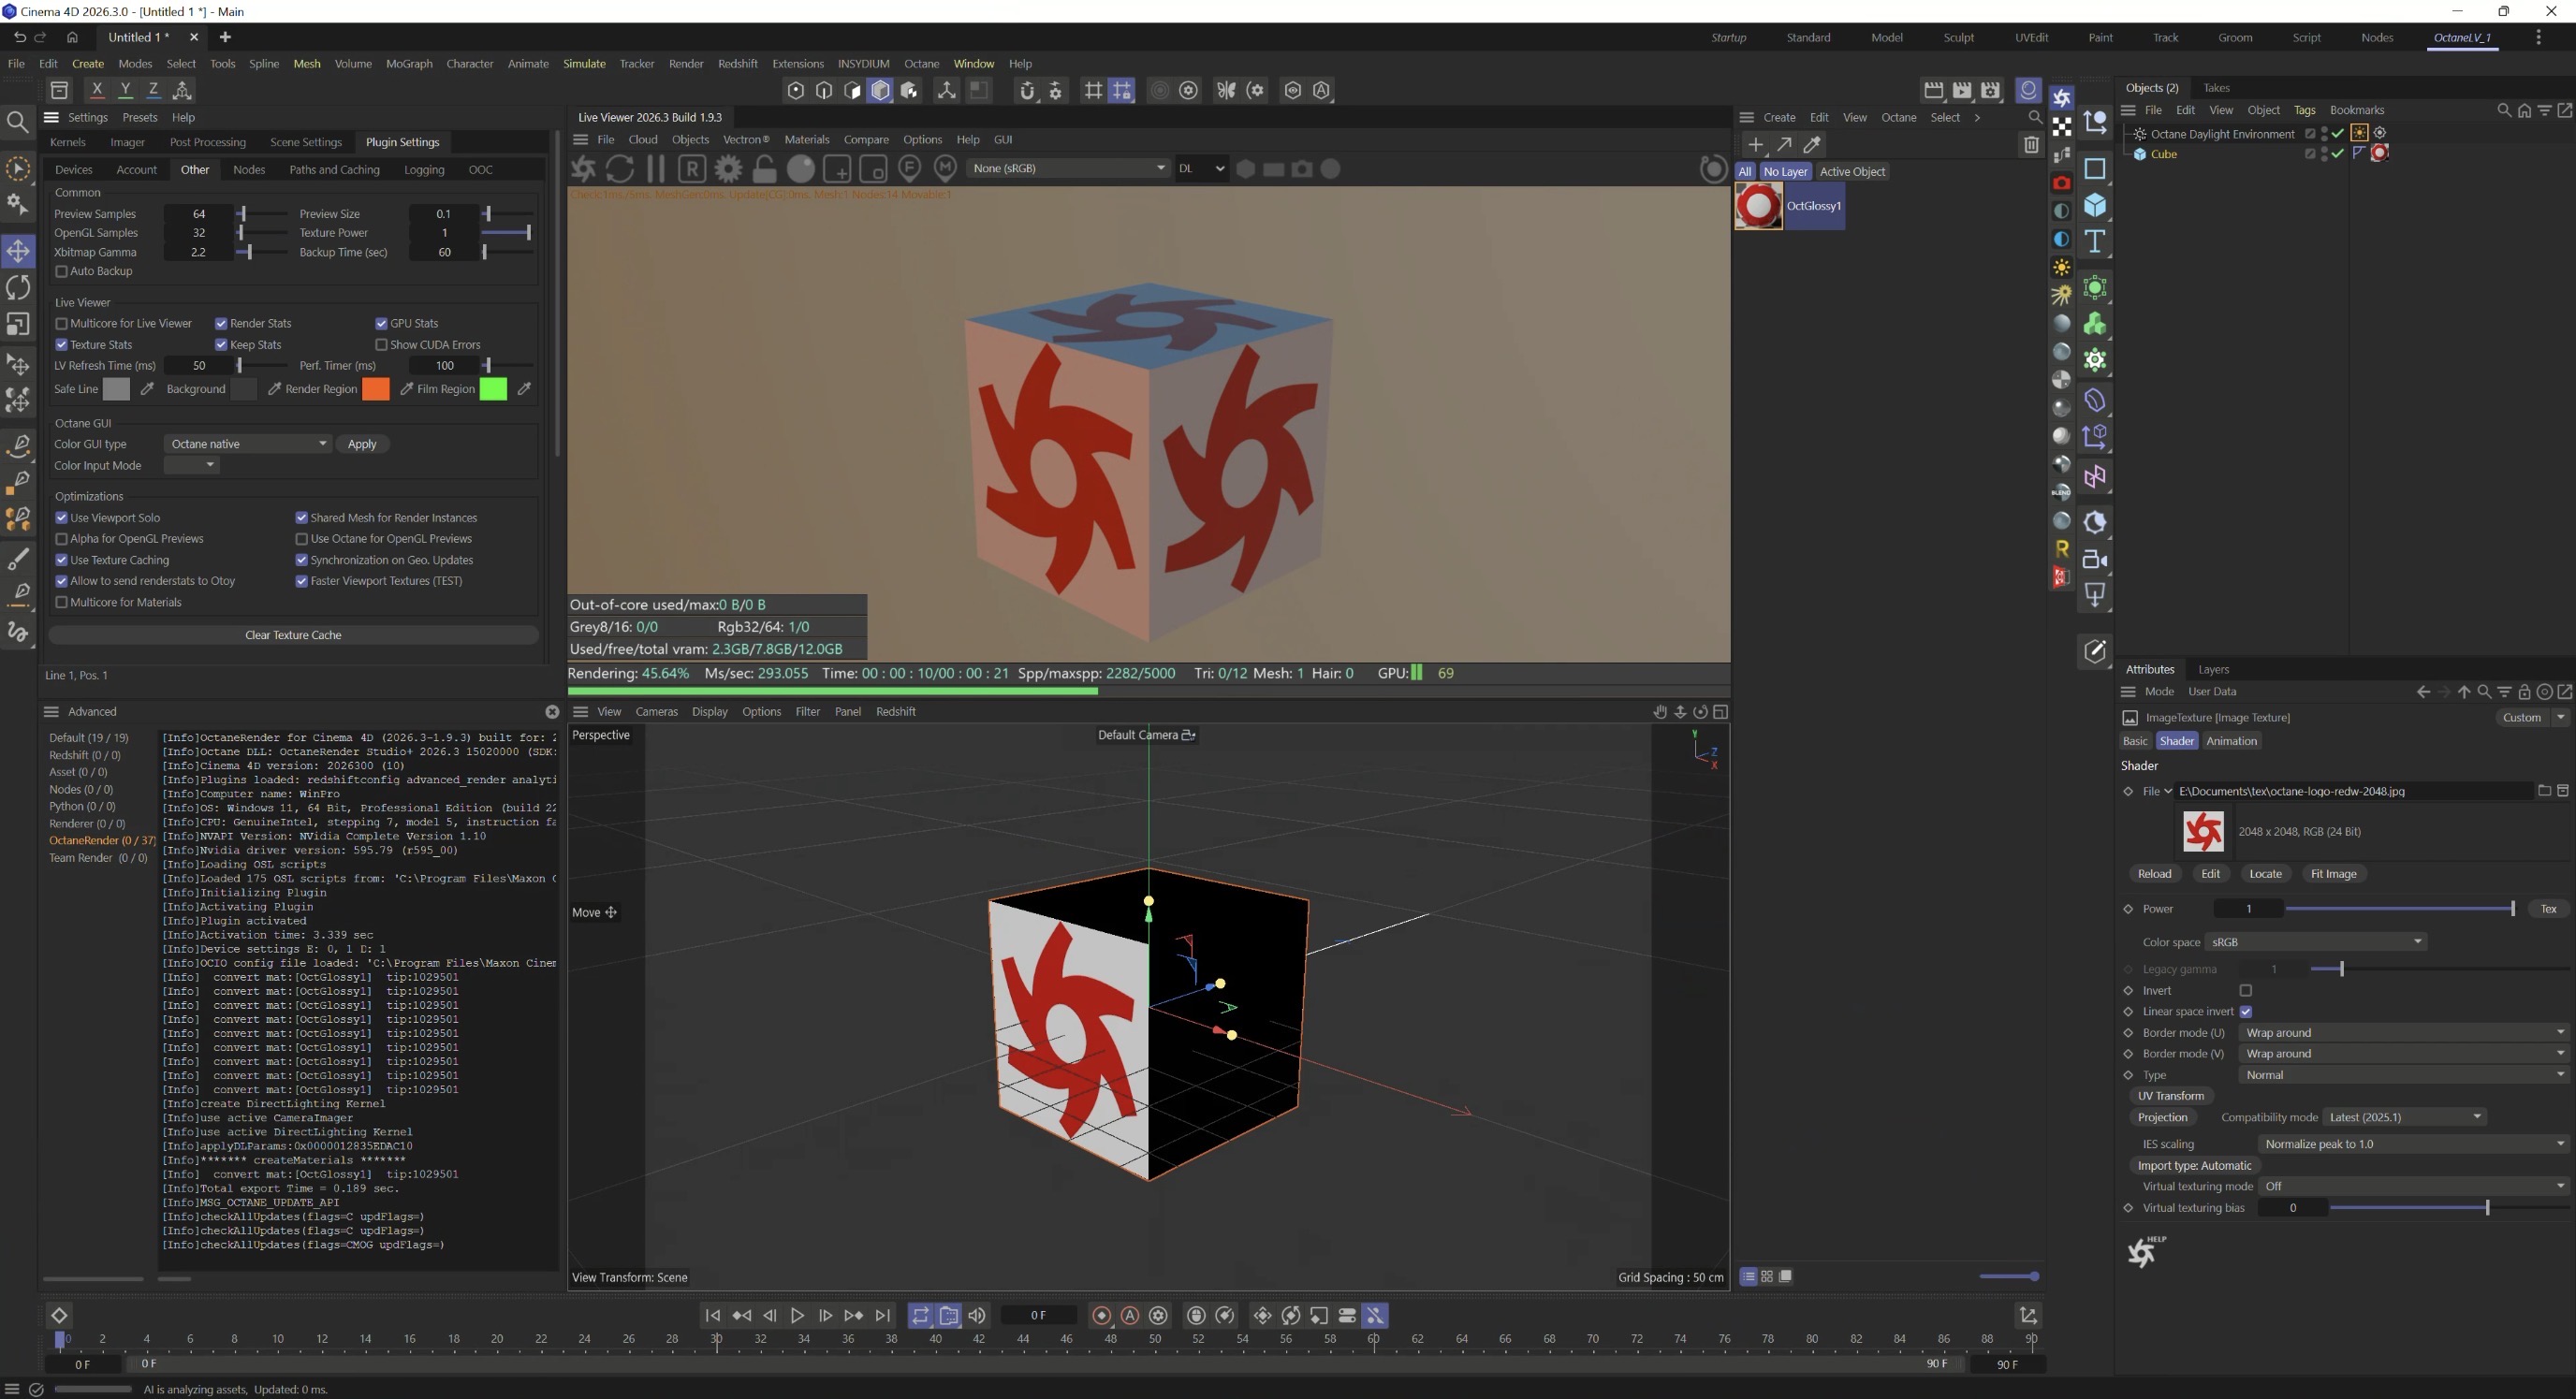Viewport: 2576px width, 1399px height.
Task: Open Color Input Mode dropdown
Action: 192,465
